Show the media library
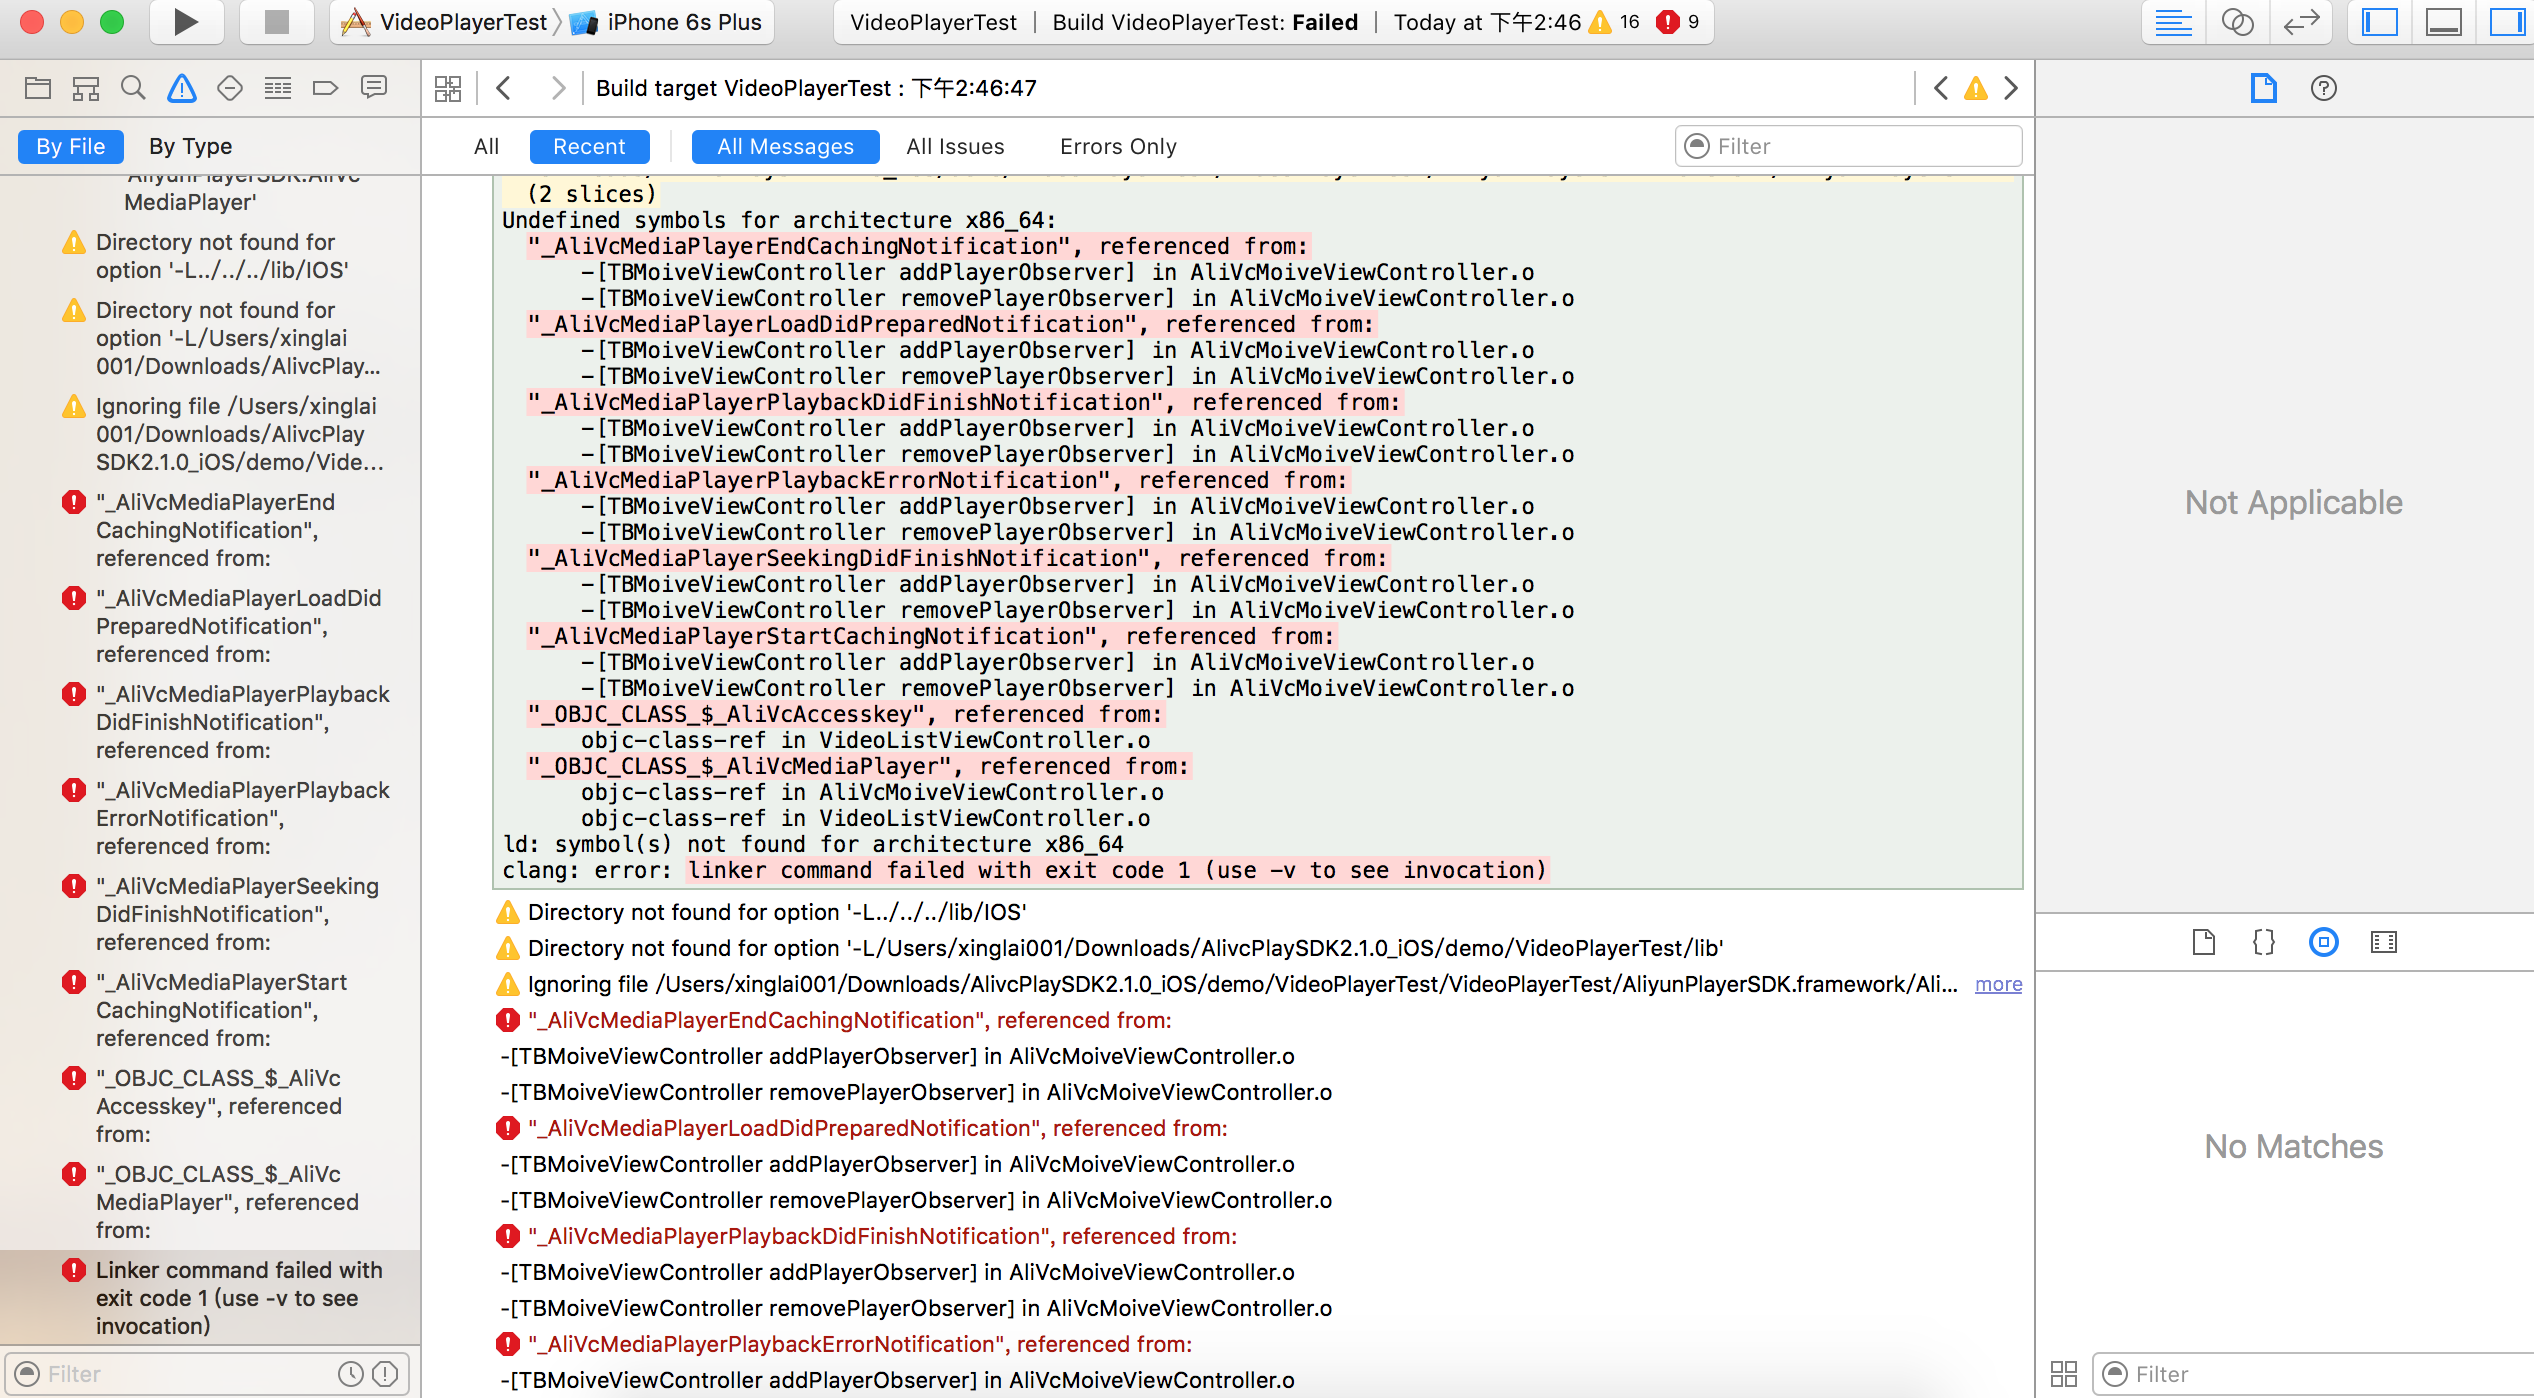The width and height of the screenshot is (2534, 1398). pyautogui.click(x=2384, y=942)
